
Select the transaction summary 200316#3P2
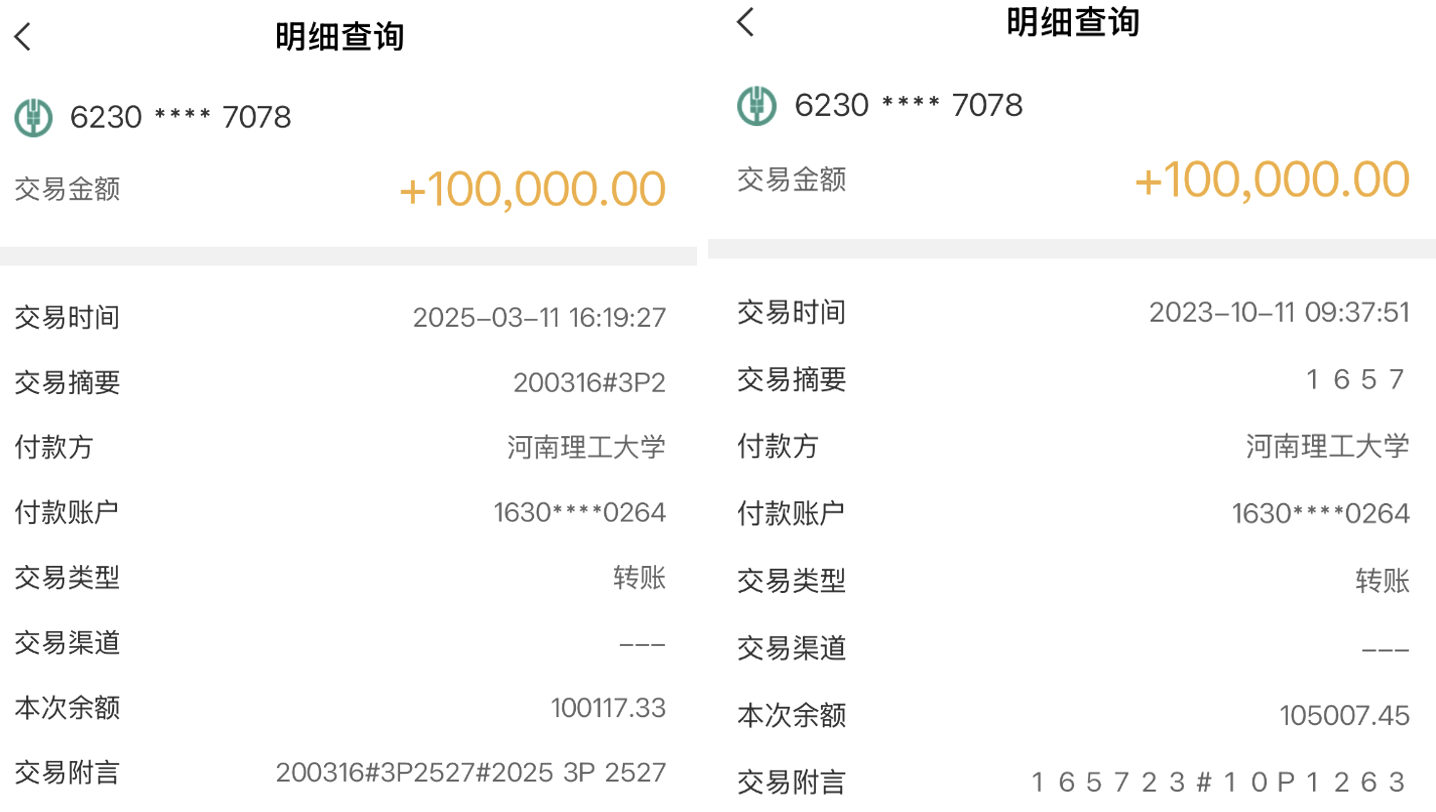[x=589, y=383]
